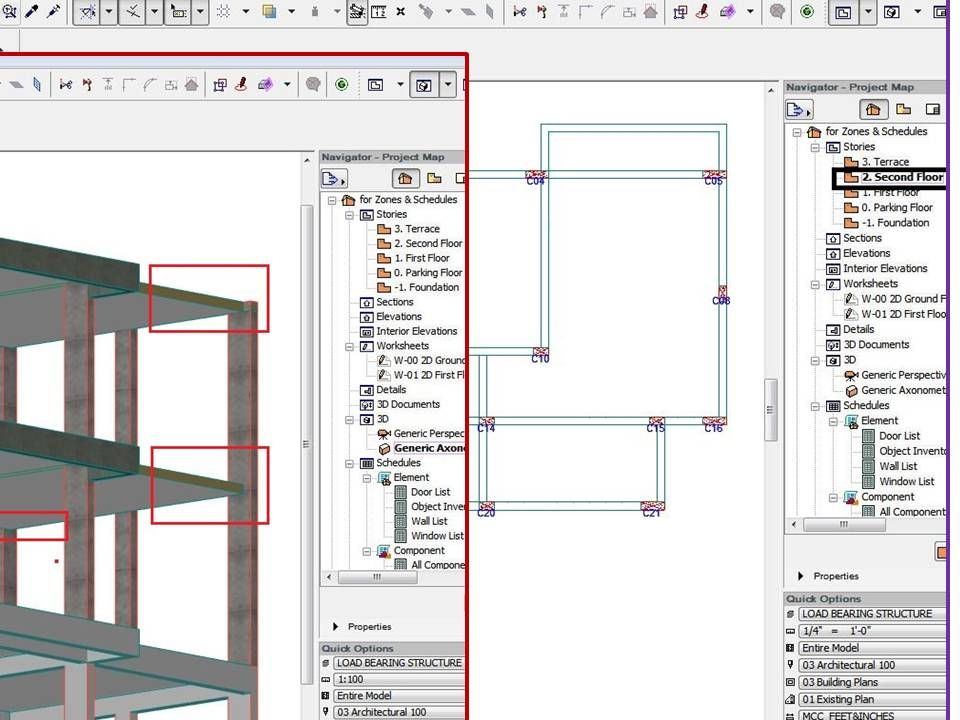Open Sections item in the left Navigator
Image resolution: width=960 pixels, height=720 pixels.
click(394, 302)
